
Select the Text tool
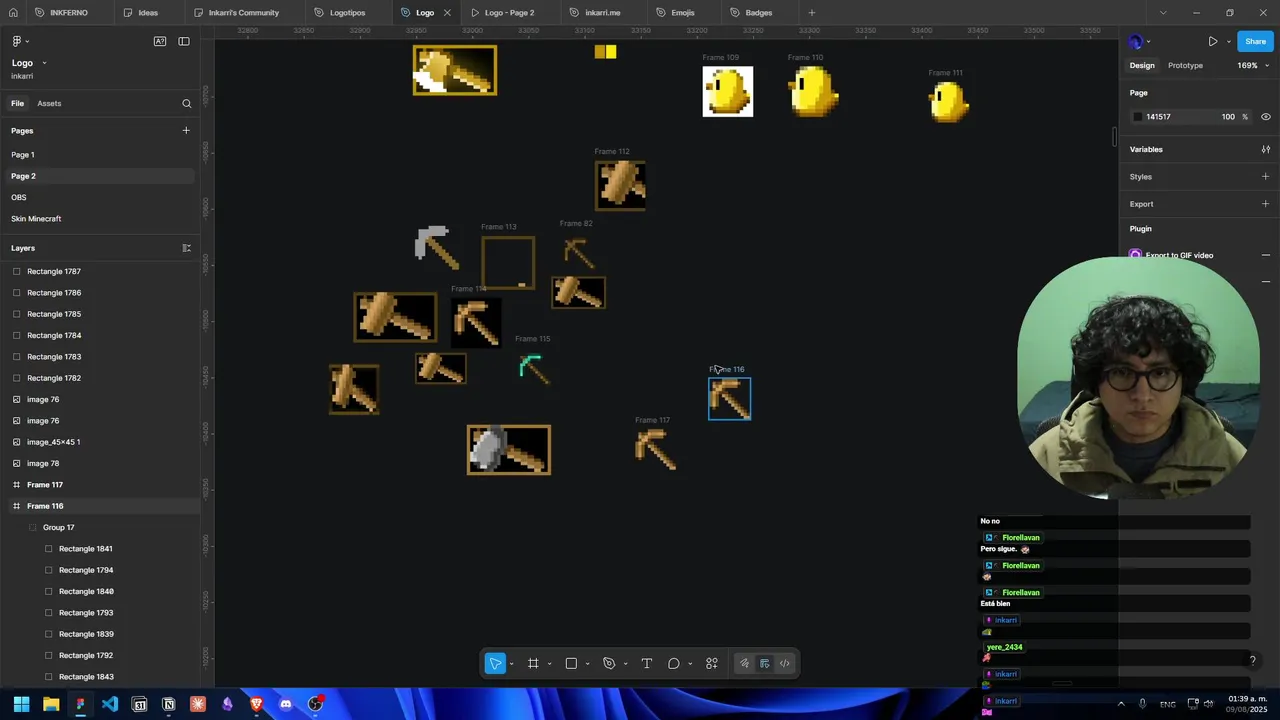[x=647, y=663]
